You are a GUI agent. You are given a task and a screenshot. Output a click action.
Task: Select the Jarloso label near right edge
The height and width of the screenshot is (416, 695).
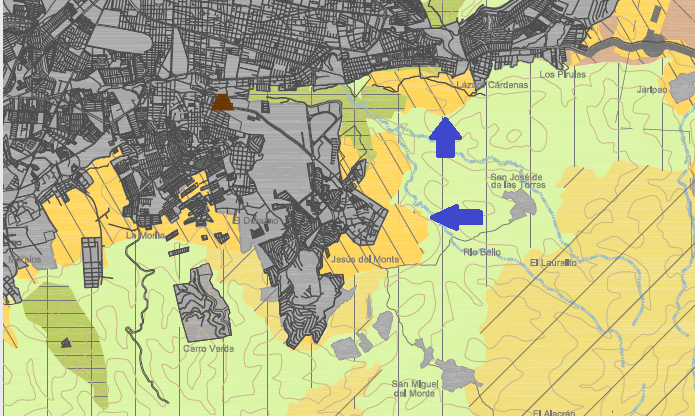651,89
